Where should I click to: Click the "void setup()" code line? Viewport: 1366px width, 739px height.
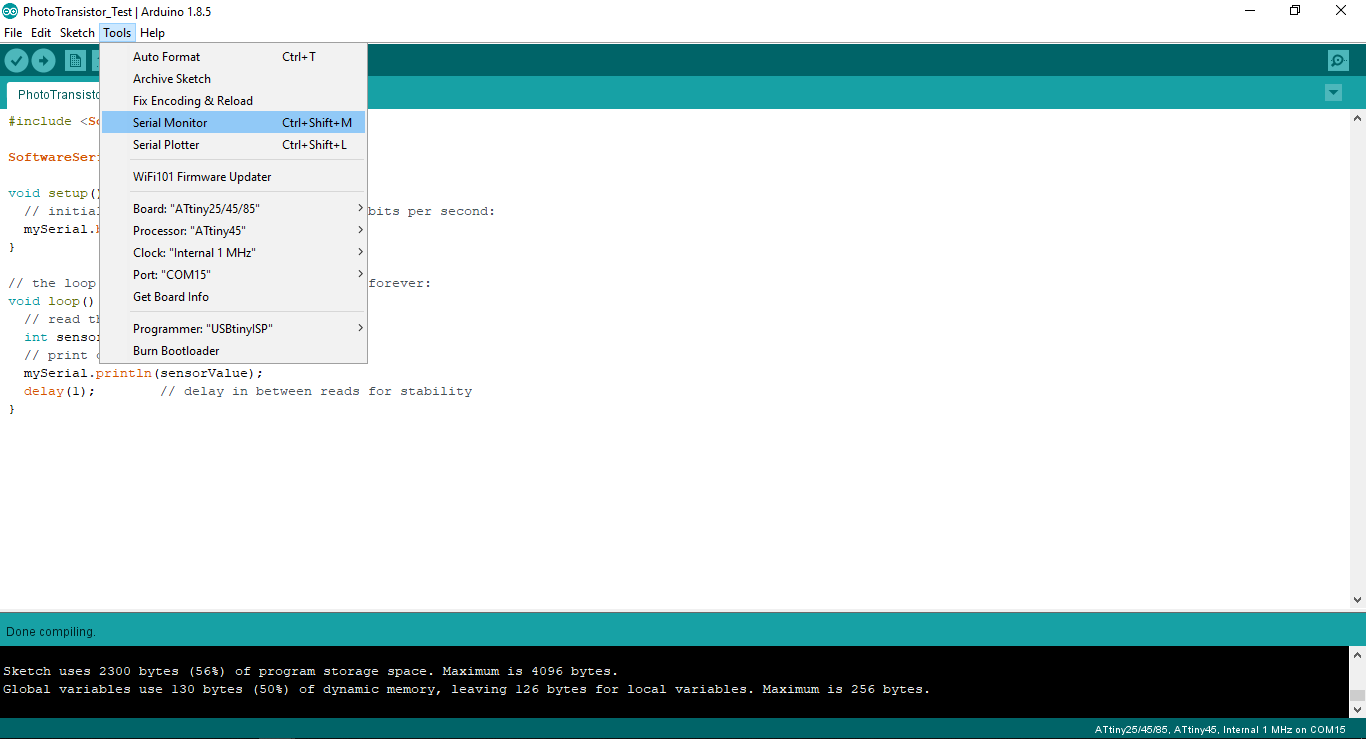tap(54, 193)
